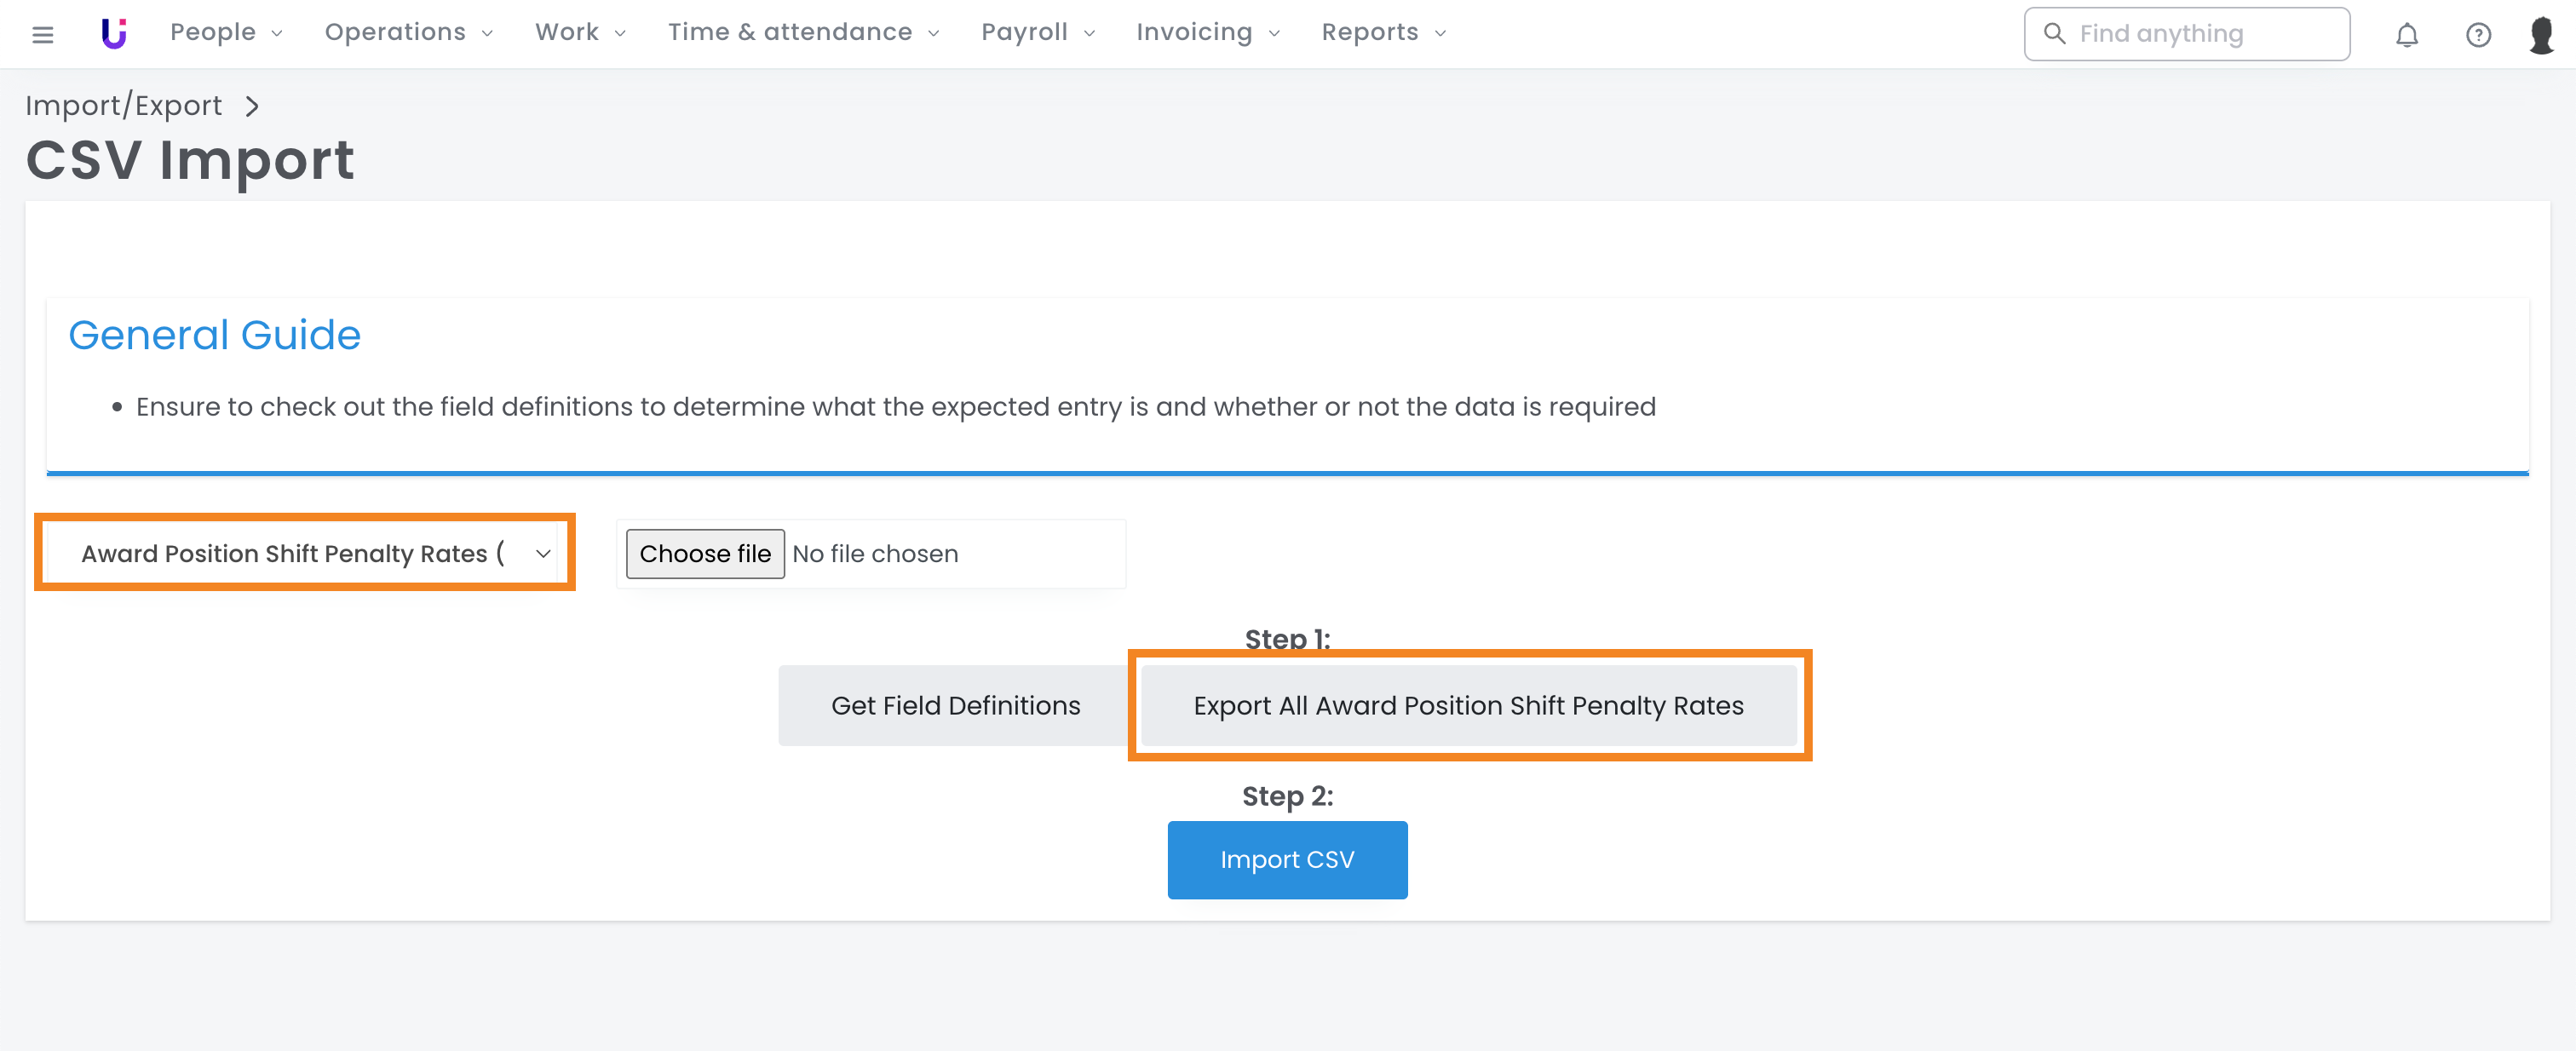Click in the Find anything search field
2576x1051 pixels.
pyautogui.click(x=2200, y=34)
